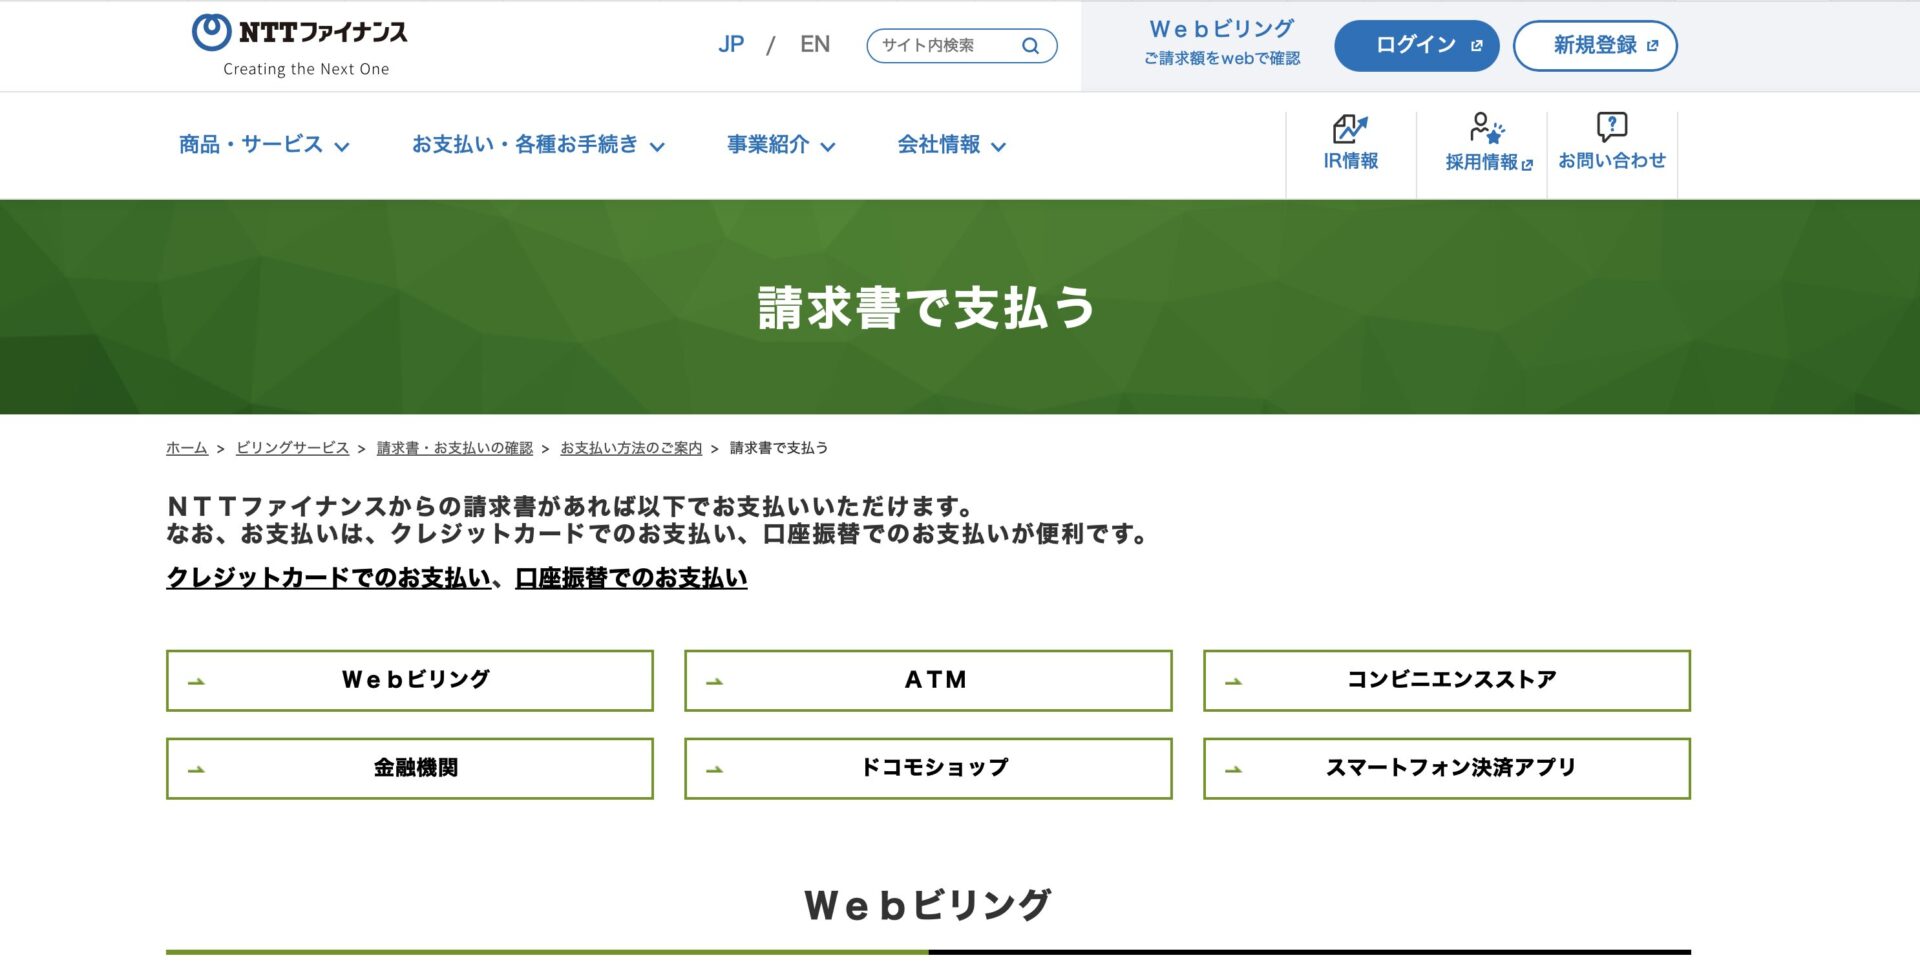Open the 事業紹介 menu
The height and width of the screenshot is (971, 1920).
[781, 145]
